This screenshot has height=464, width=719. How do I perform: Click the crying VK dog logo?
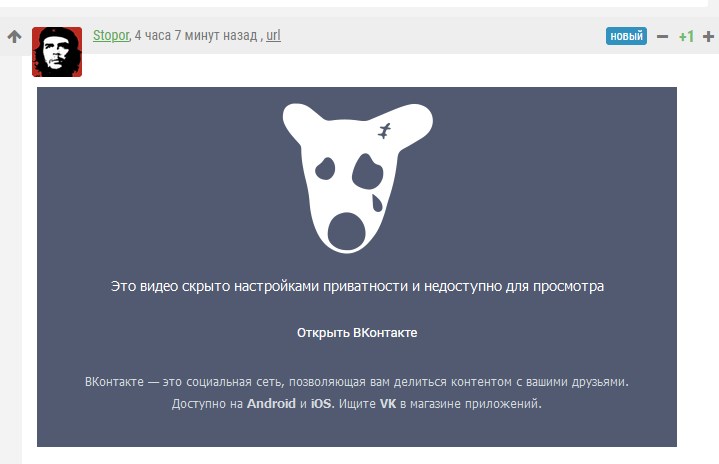coord(358,178)
